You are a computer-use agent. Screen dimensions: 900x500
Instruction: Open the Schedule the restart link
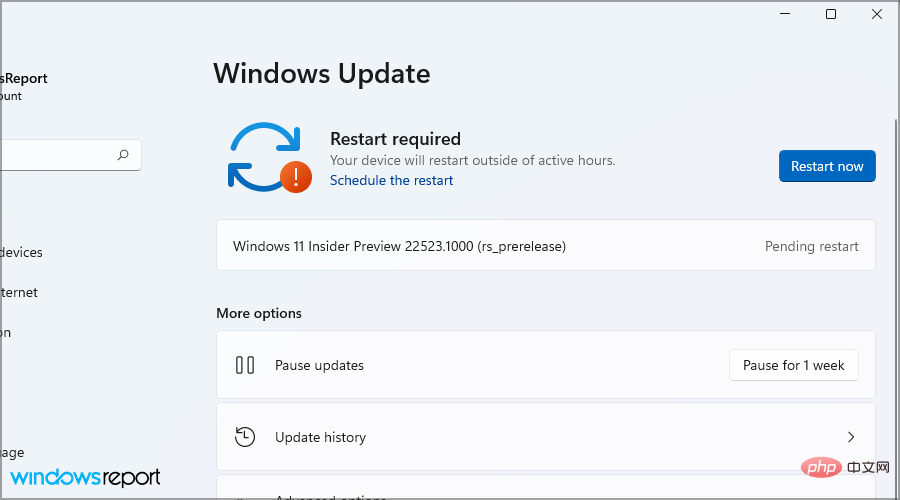coord(391,180)
